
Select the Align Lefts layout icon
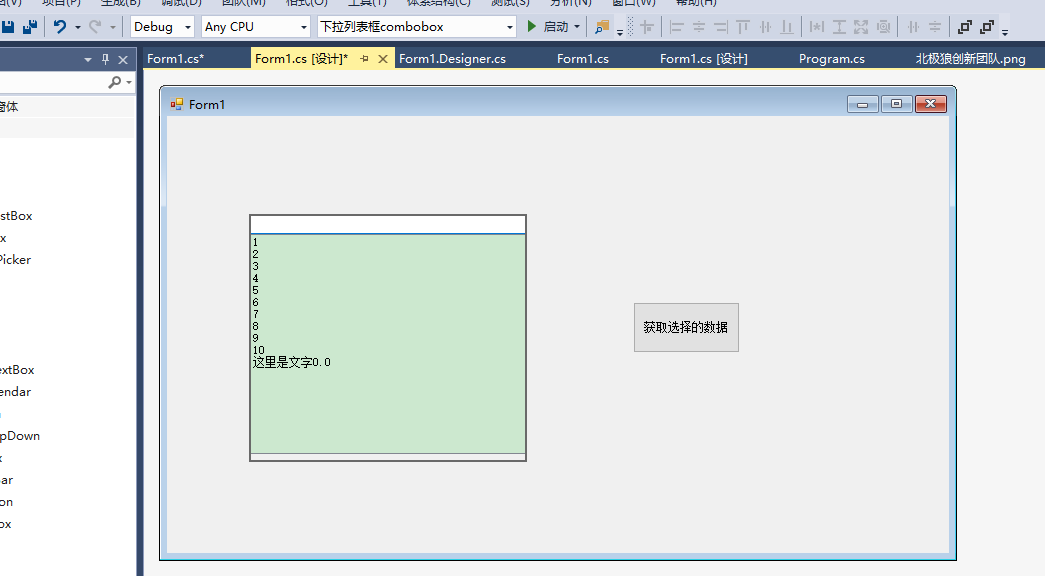(677, 28)
